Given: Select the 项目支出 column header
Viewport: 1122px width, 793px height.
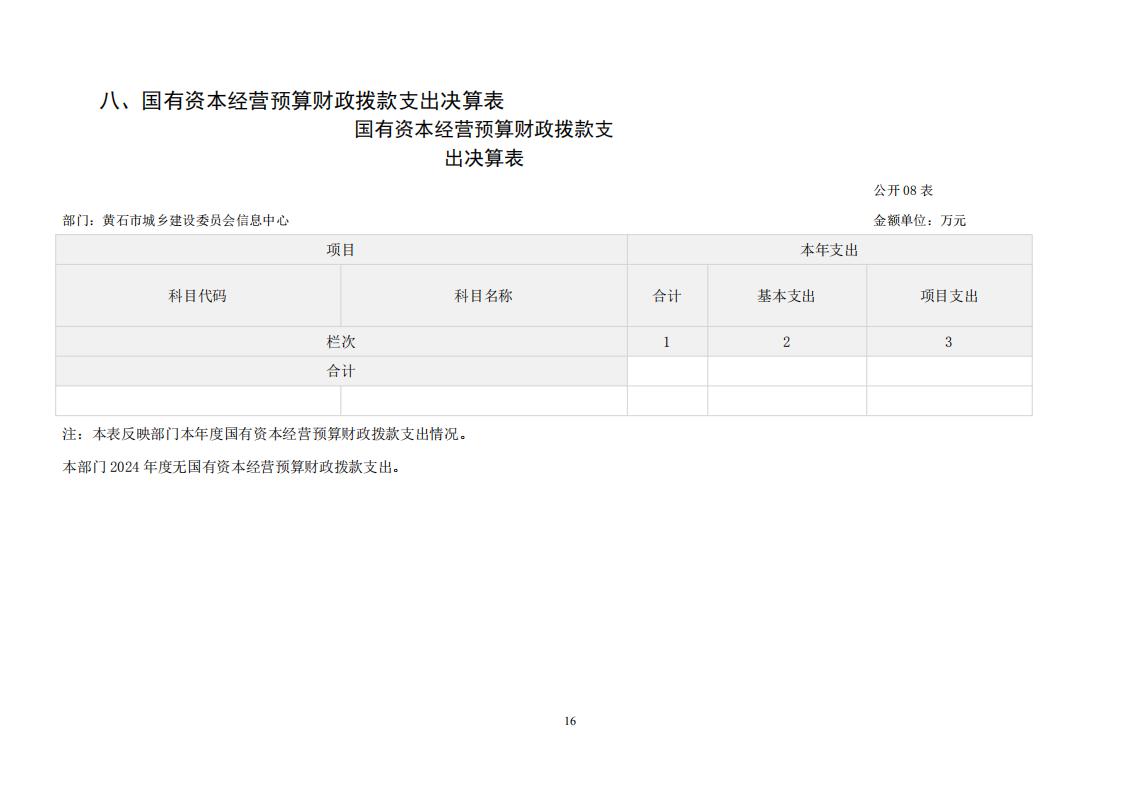Looking at the screenshot, I should click(x=949, y=296).
